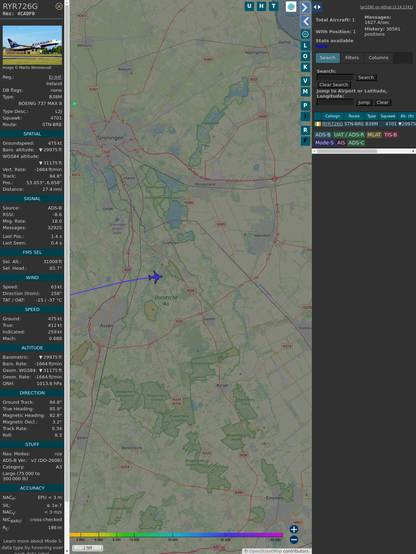Click the STN-BRE route cell in table
This screenshot has height=554, width=416.
coord(354,124)
